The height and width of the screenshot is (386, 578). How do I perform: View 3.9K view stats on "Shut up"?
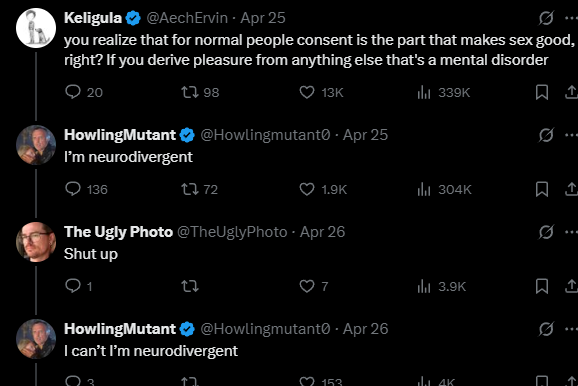(442, 286)
